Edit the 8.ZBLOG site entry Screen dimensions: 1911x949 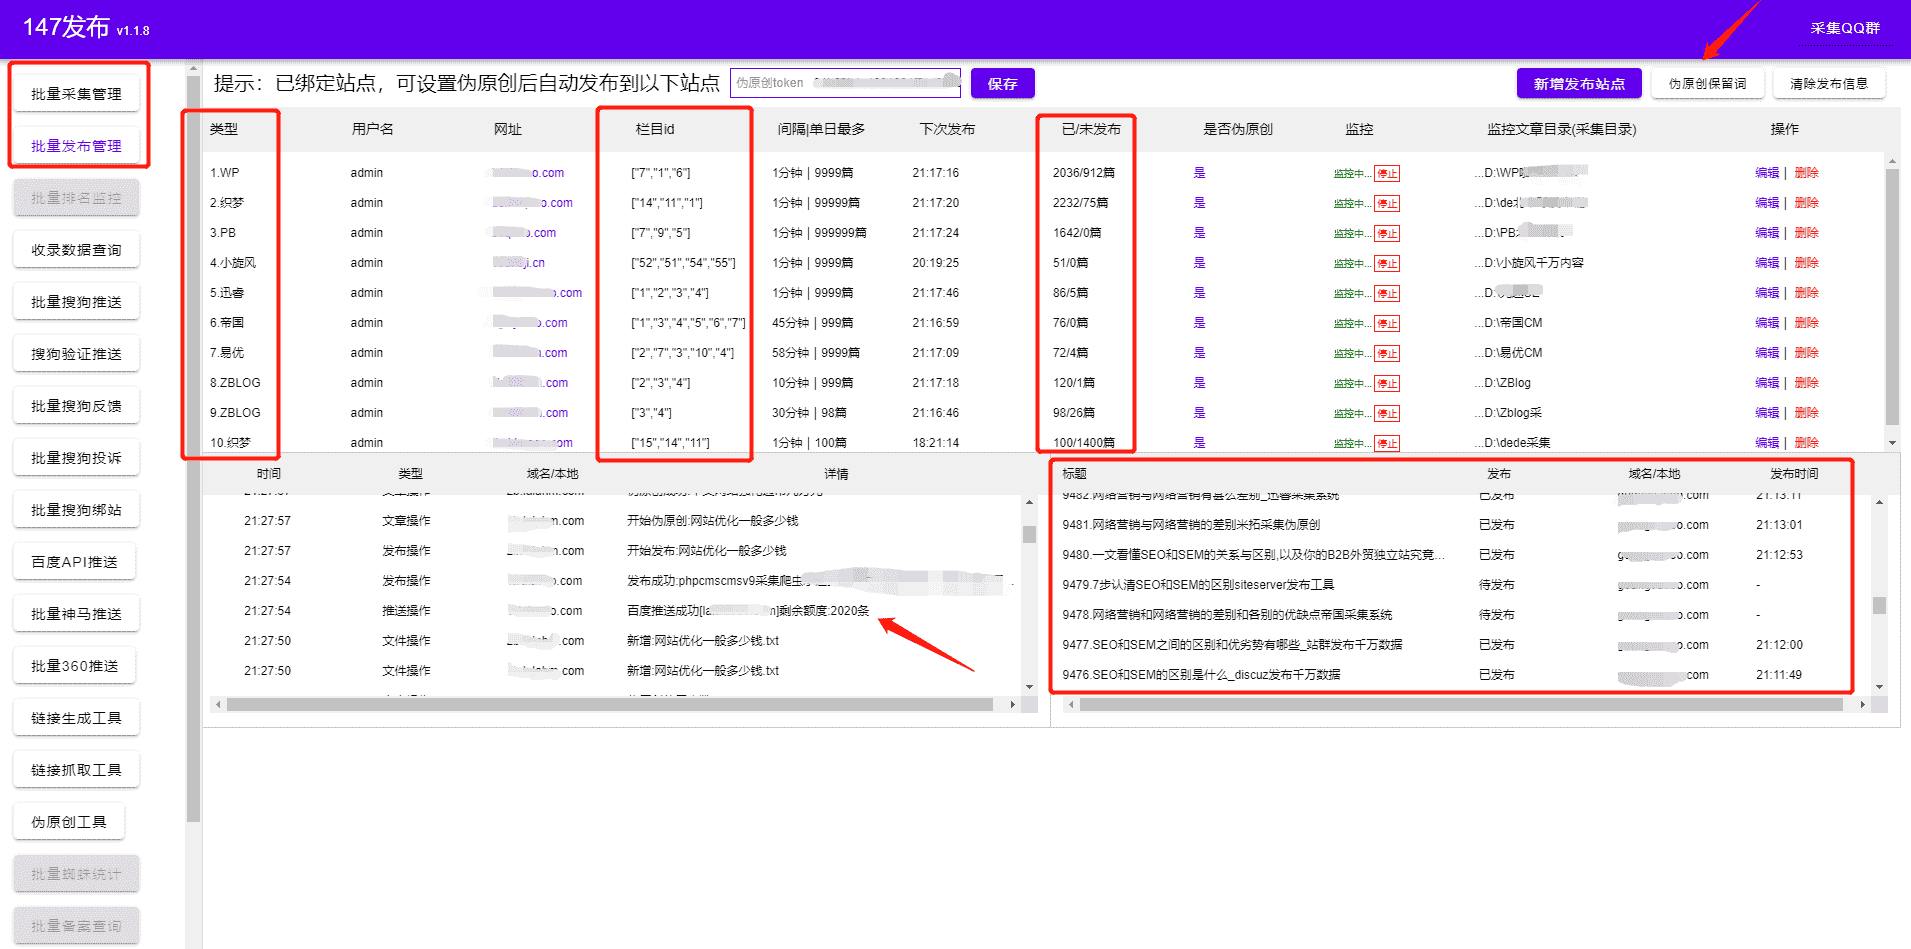click(x=1767, y=382)
